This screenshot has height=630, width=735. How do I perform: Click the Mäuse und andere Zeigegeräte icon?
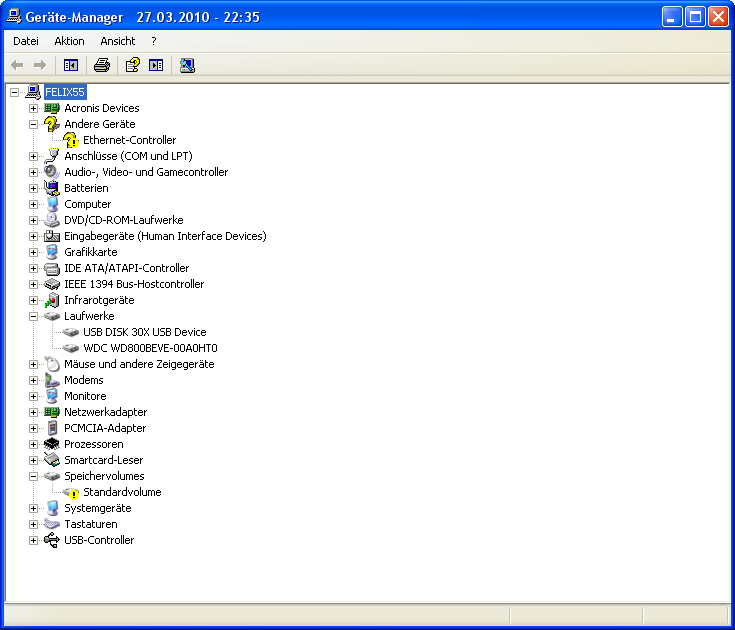pyautogui.click(x=52, y=364)
